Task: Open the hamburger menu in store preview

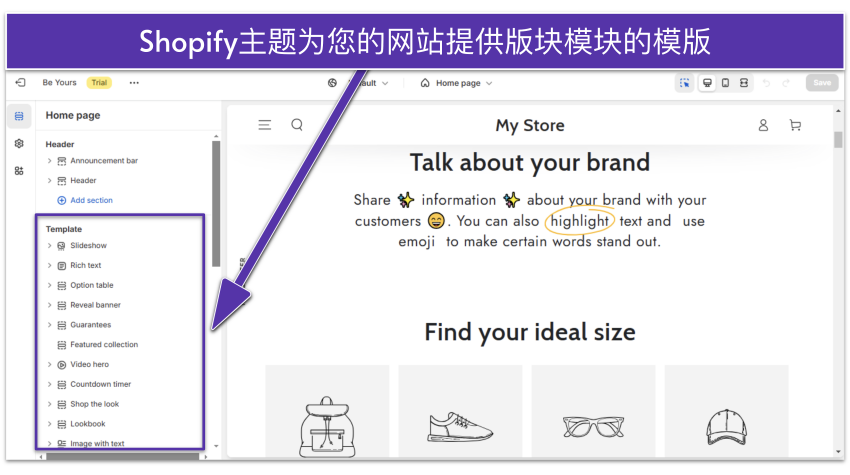Action: coord(265,125)
